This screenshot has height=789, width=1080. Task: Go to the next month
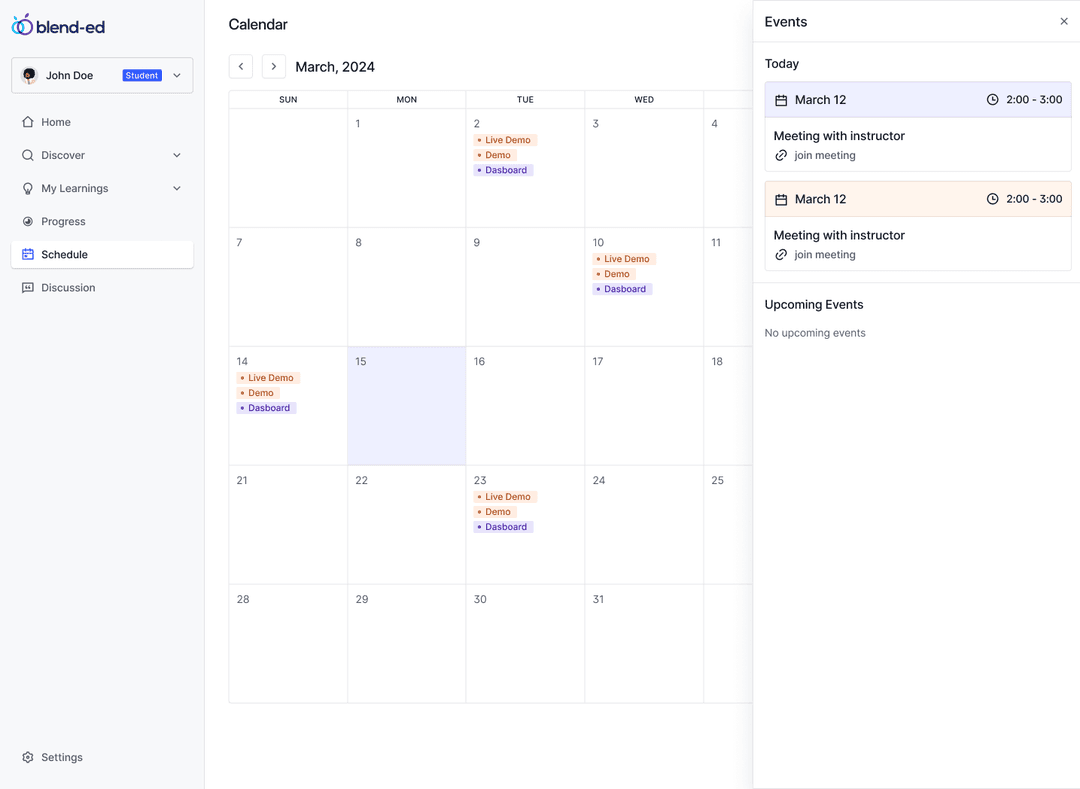pos(273,66)
